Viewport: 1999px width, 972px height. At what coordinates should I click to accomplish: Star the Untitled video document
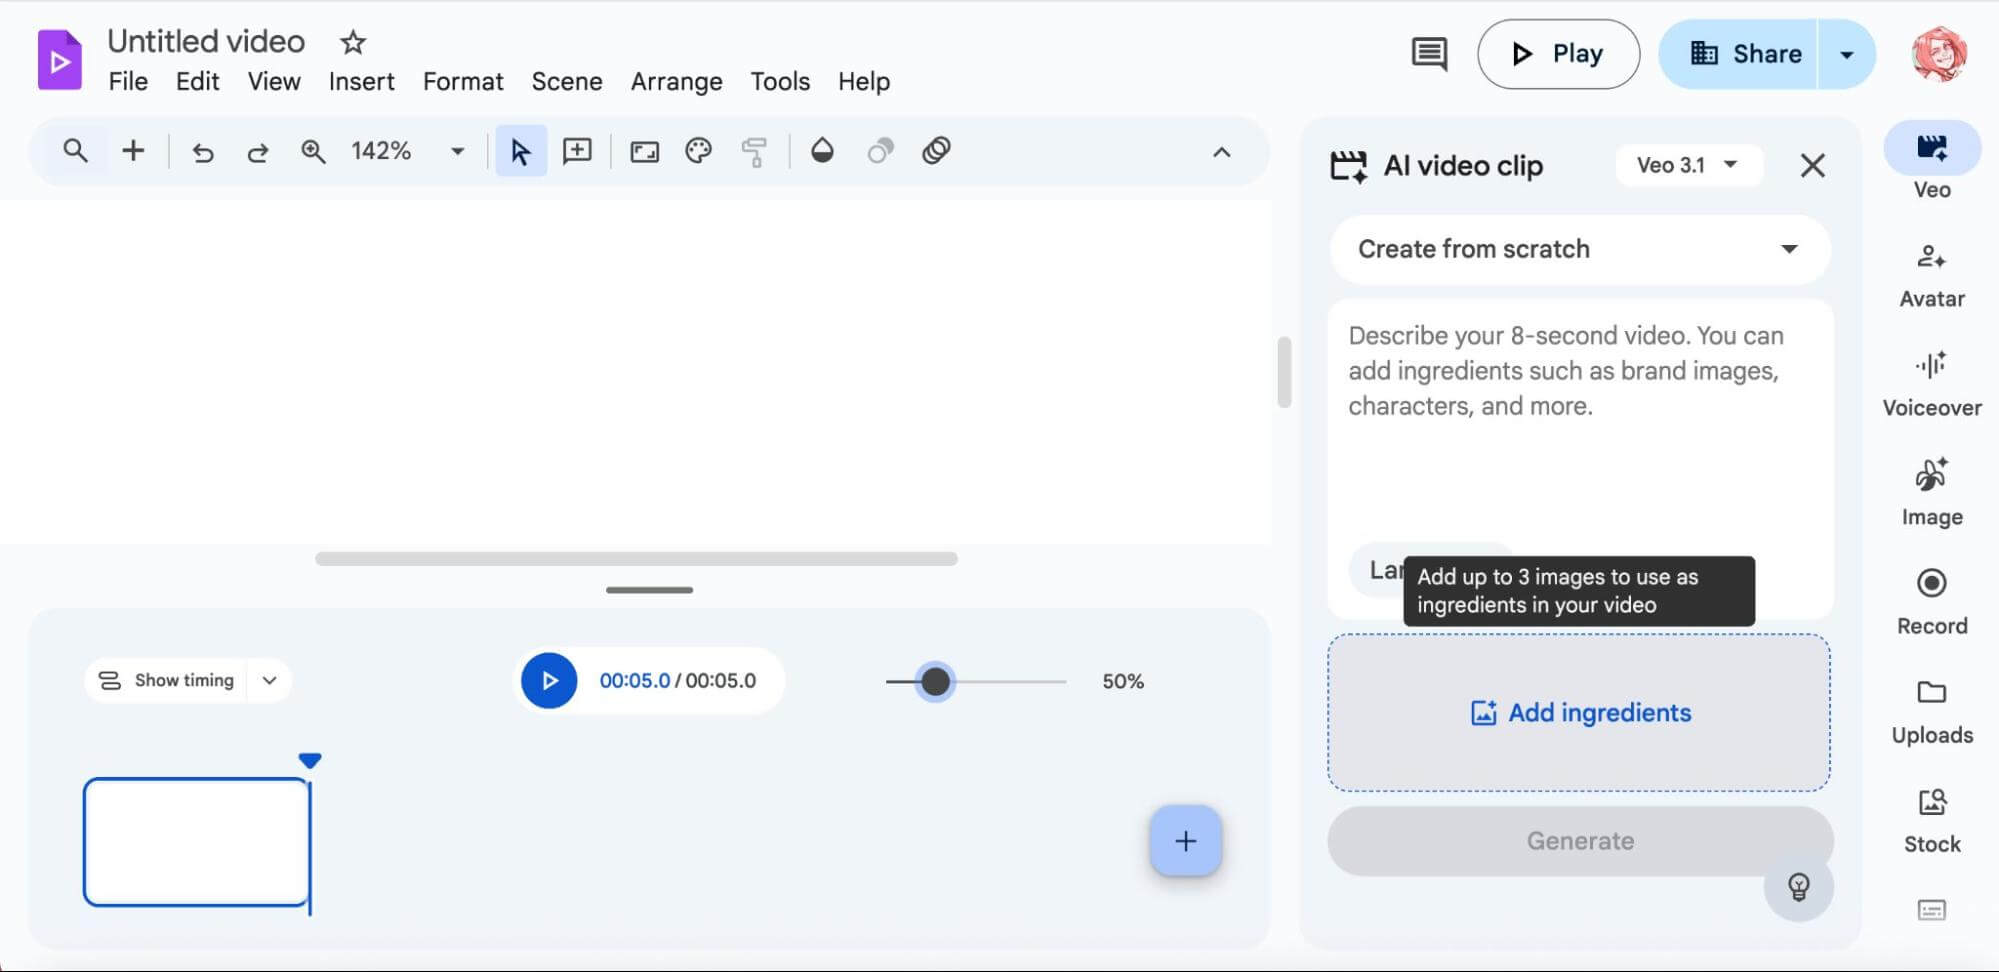353,42
